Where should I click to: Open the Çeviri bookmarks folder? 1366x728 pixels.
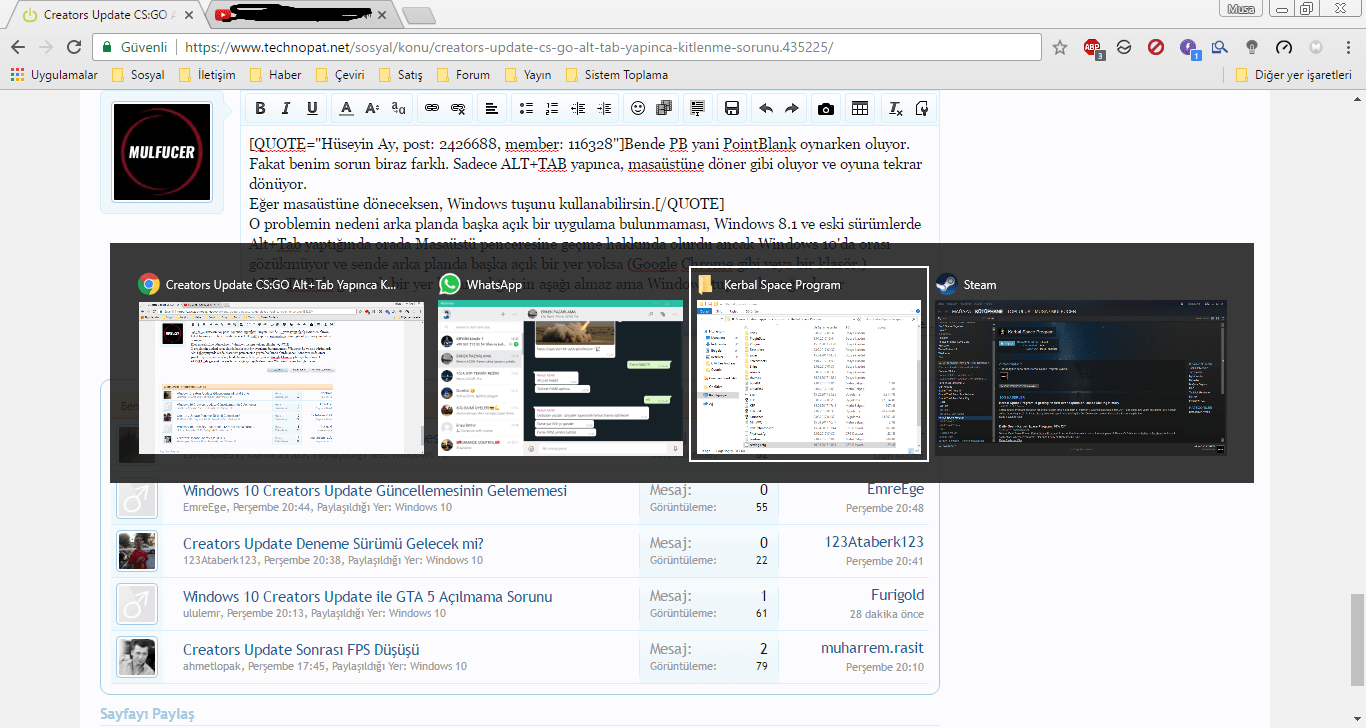point(340,75)
